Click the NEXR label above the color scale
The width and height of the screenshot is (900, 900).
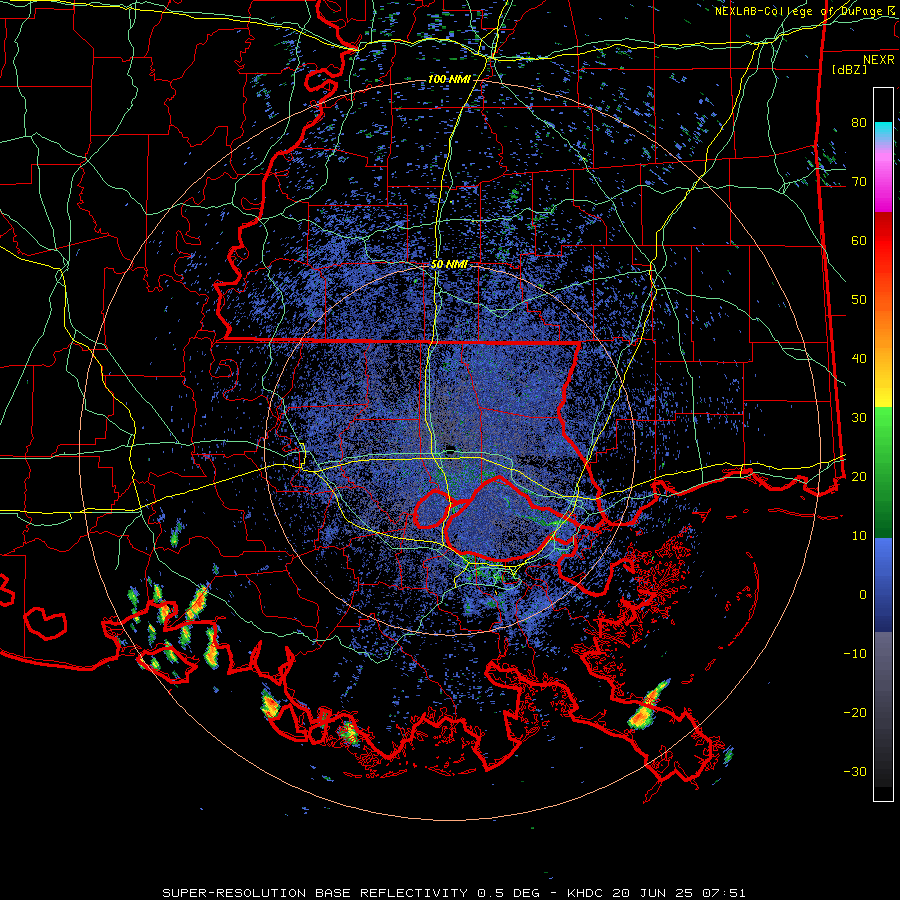[x=879, y=60]
